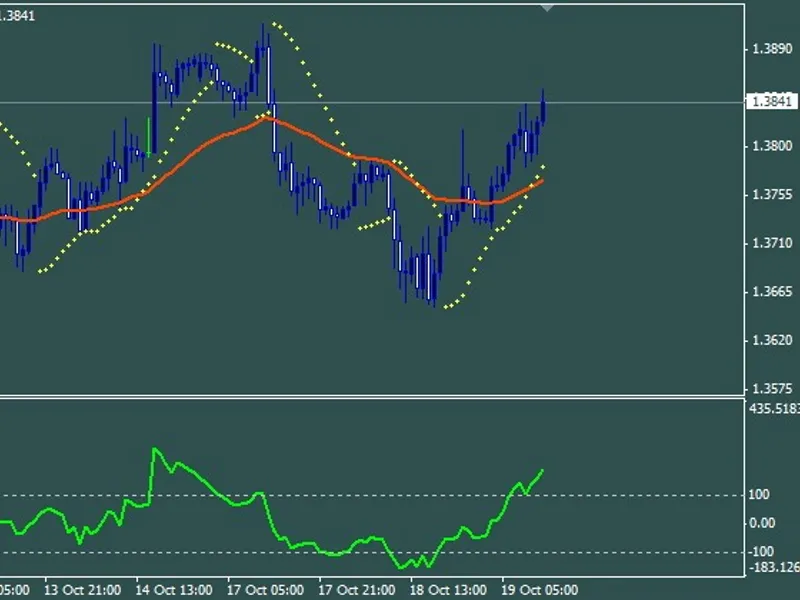Screen dimensions: 800x600
Task: Click the indicator scale value 100
Action: 759,494
